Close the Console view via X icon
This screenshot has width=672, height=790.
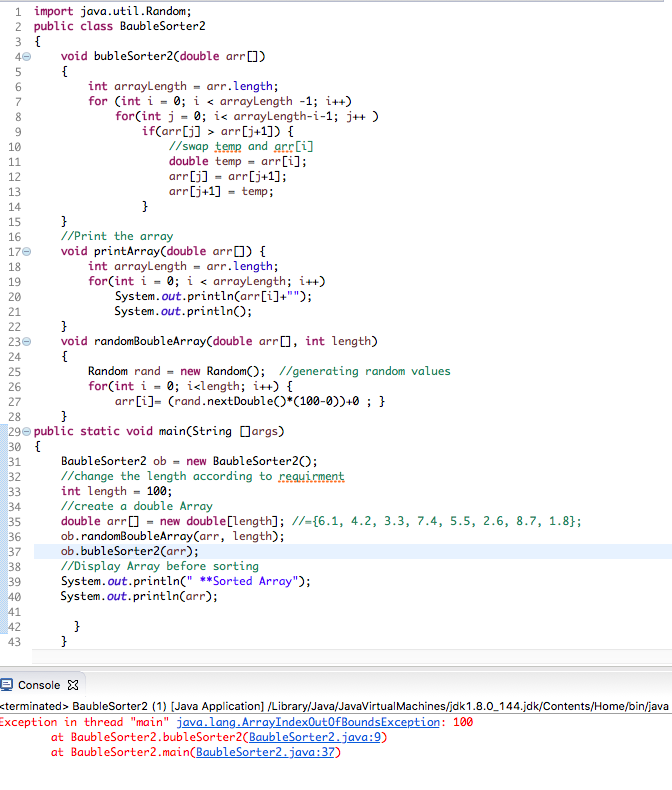73,685
